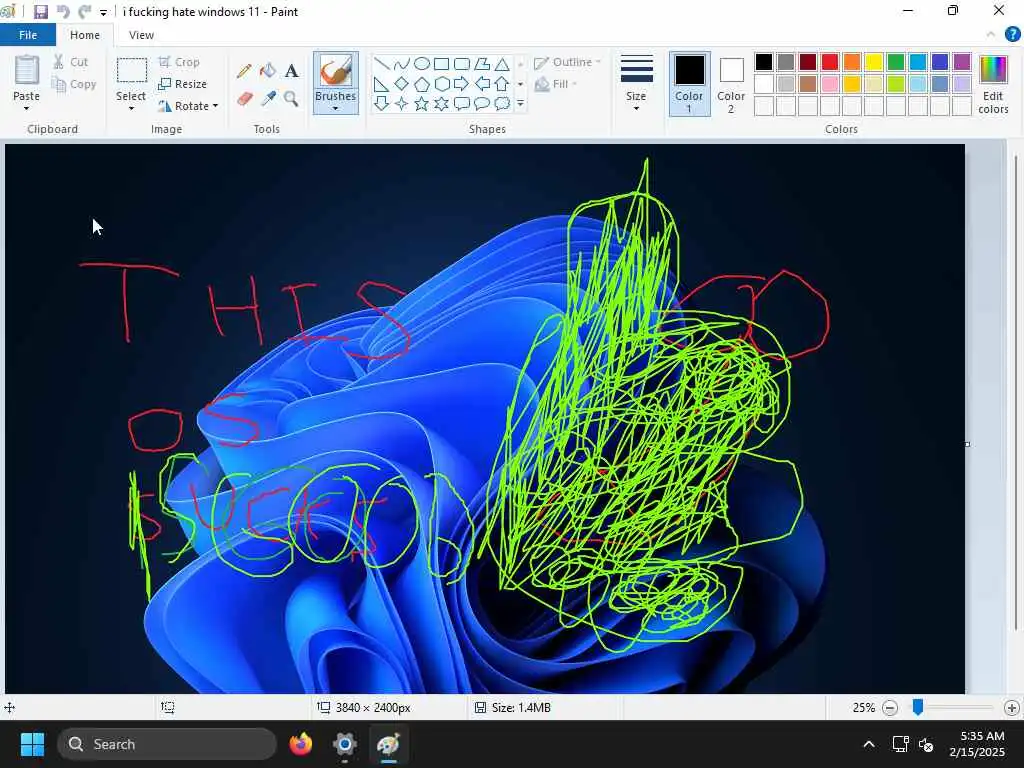
Task: Click the Paint icon on taskbar
Action: click(x=389, y=744)
